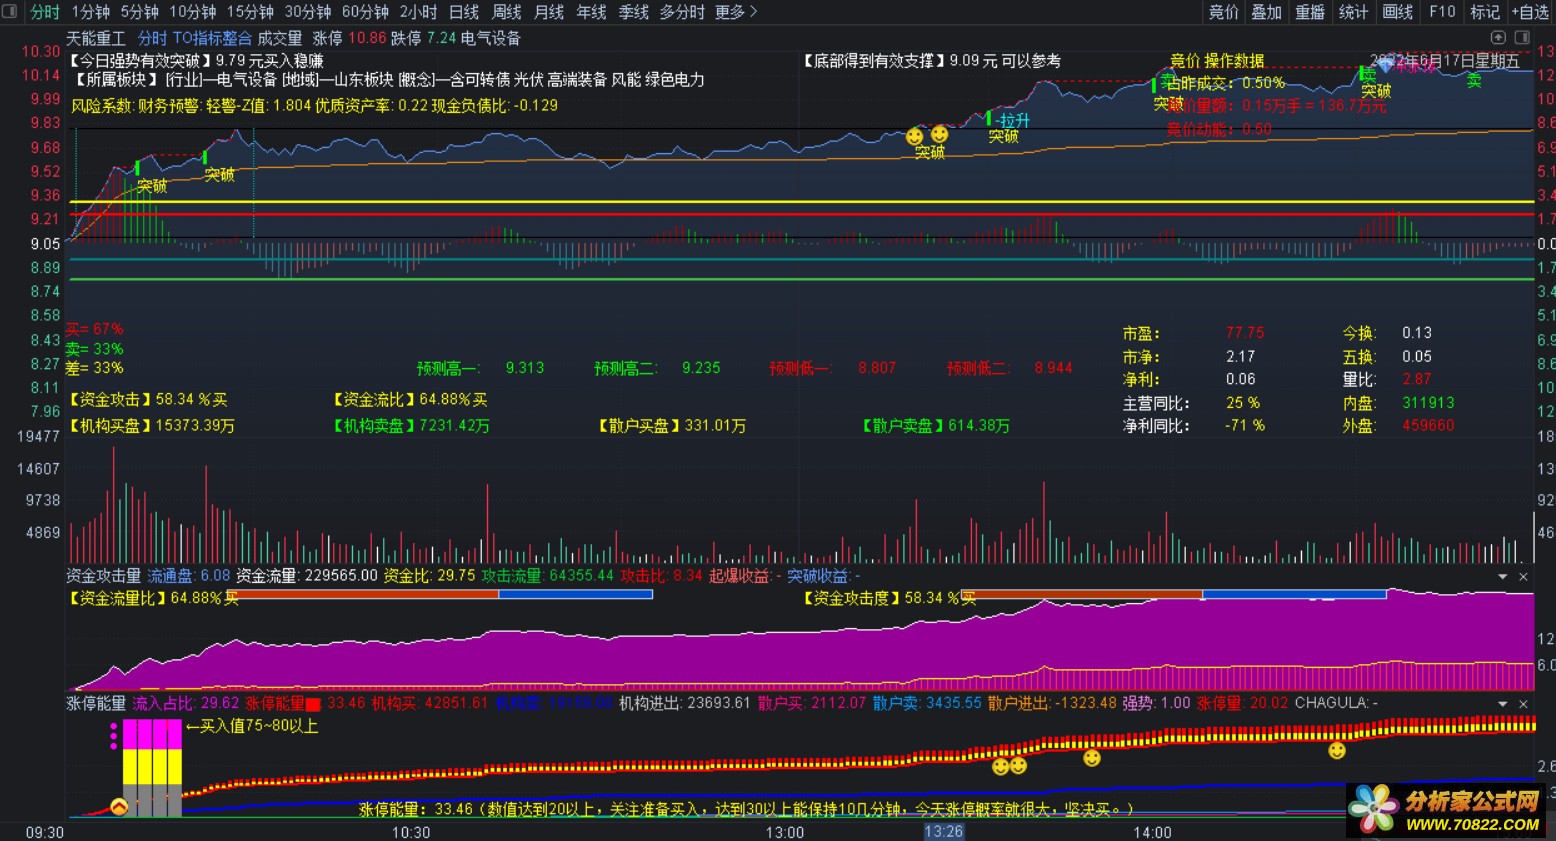This screenshot has height=841, width=1556.
Task: Click the 13:26 time marker on axis
Action: [944, 831]
